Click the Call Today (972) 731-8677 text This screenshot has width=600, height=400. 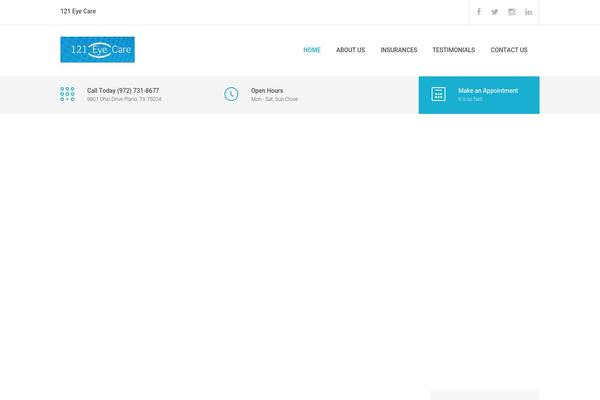123,91
